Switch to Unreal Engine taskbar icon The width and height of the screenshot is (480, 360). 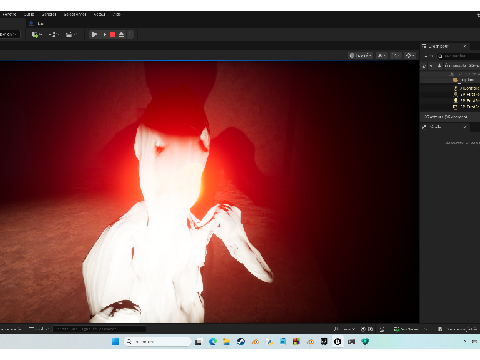[x=337, y=342]
